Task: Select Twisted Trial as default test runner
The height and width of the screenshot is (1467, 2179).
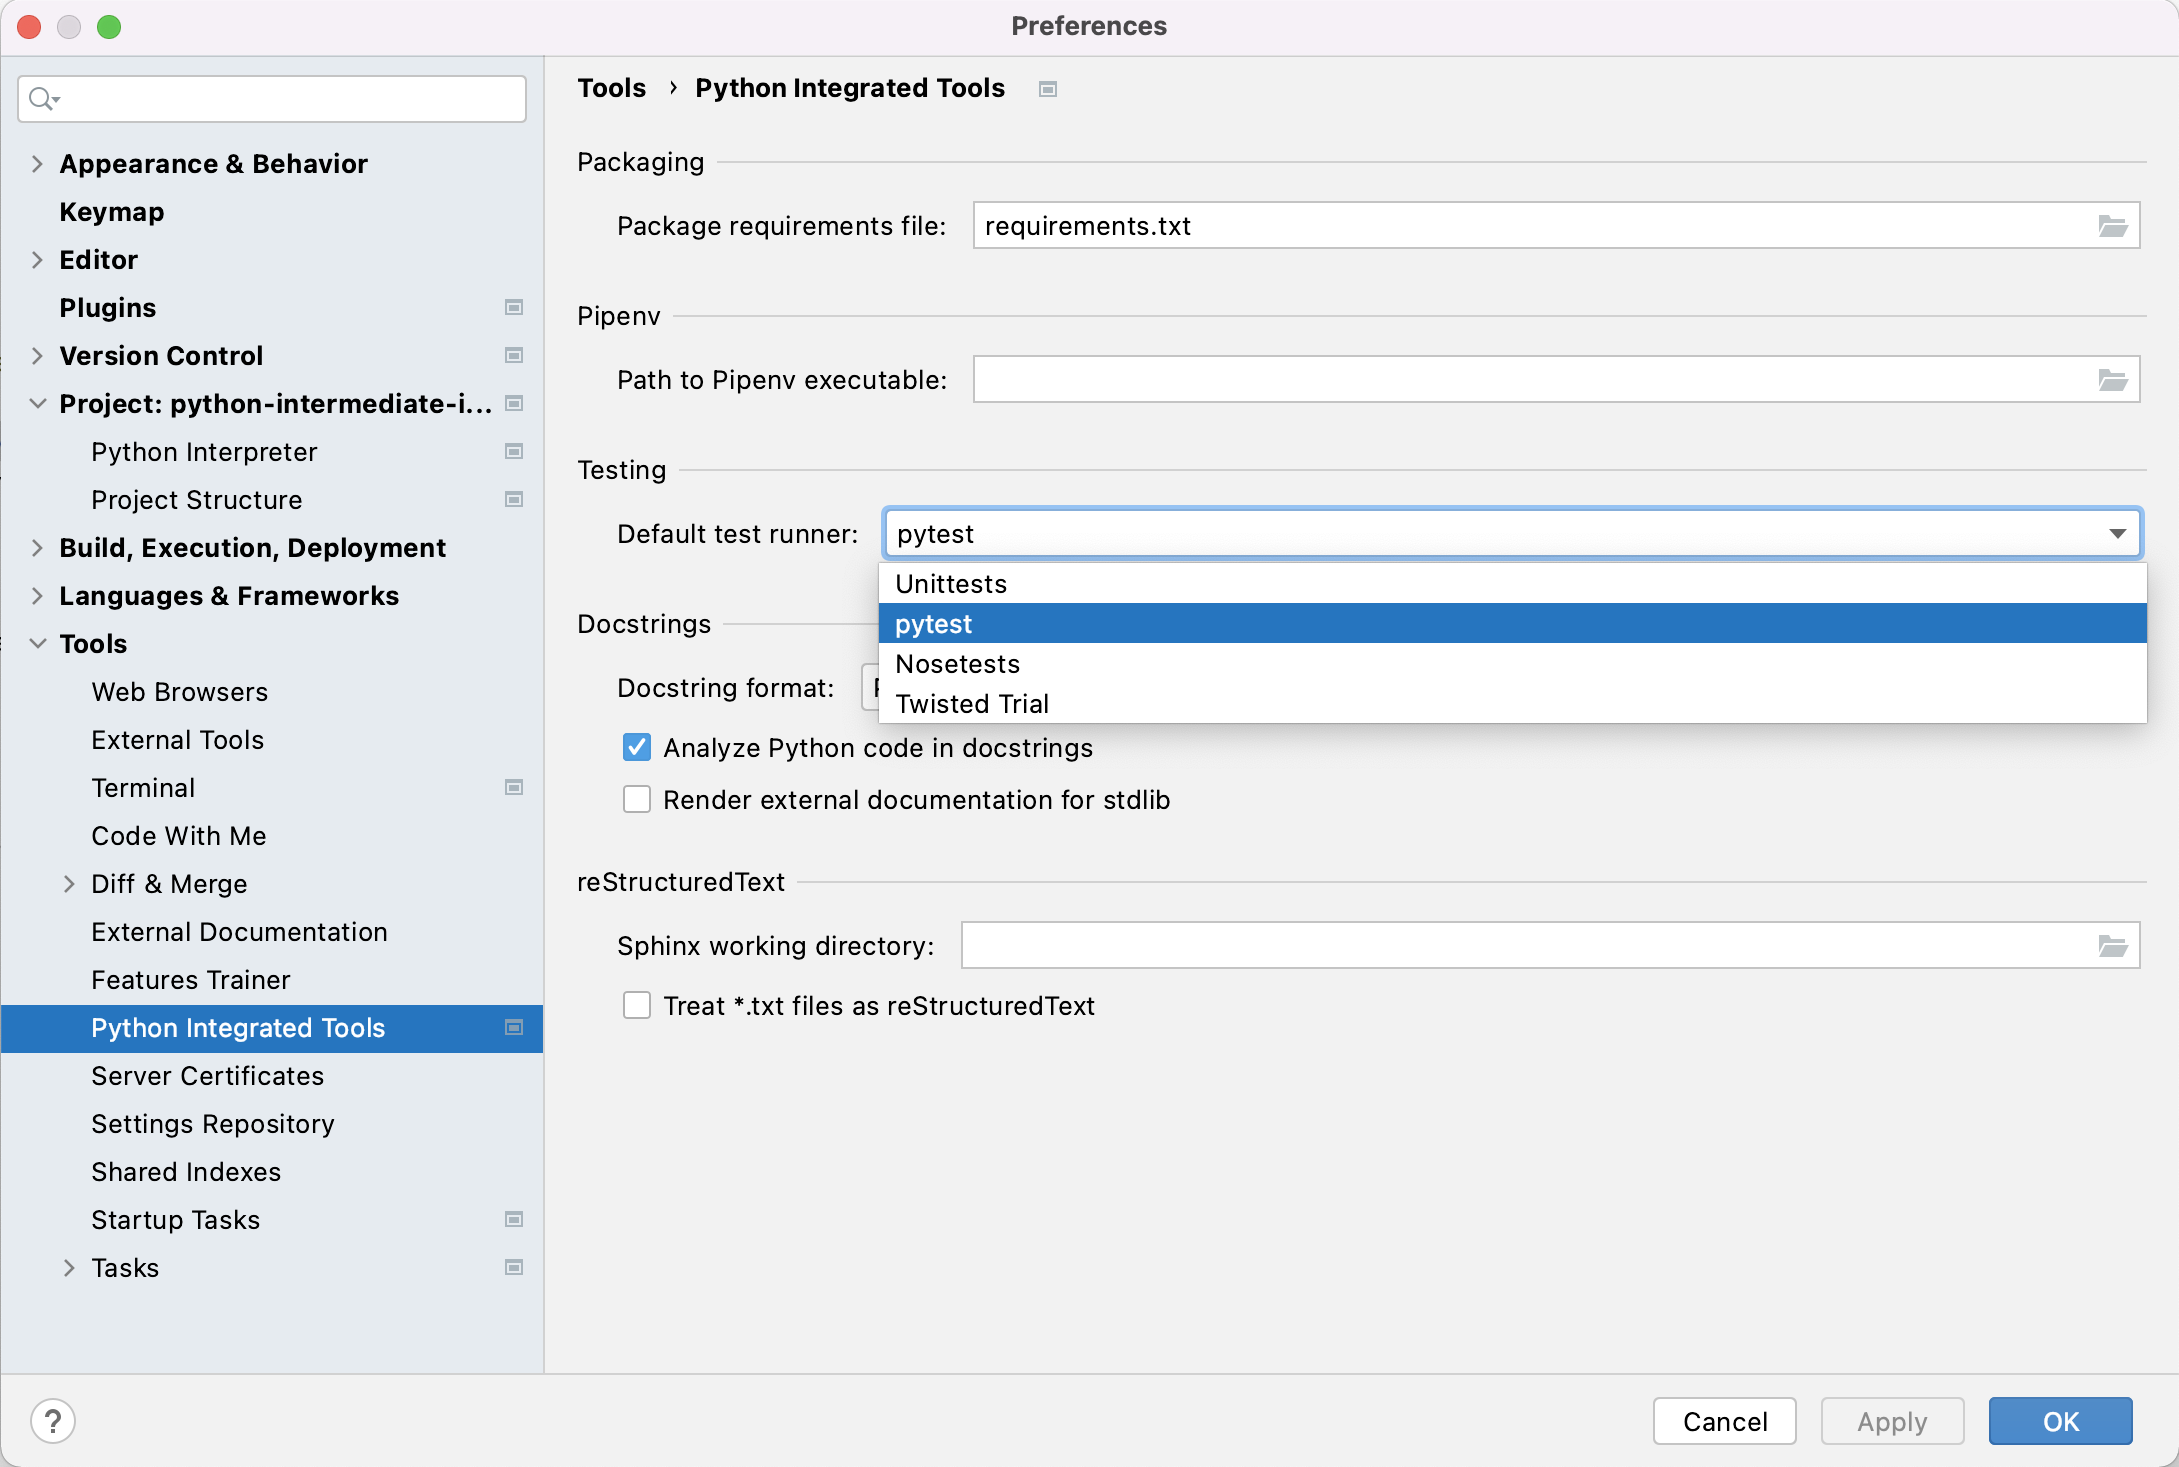Action: [x=971, y=703]
